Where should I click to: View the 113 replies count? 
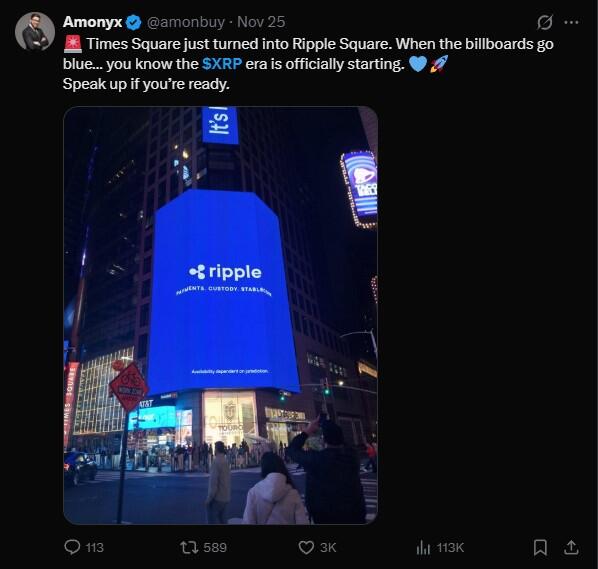point(95,548)
